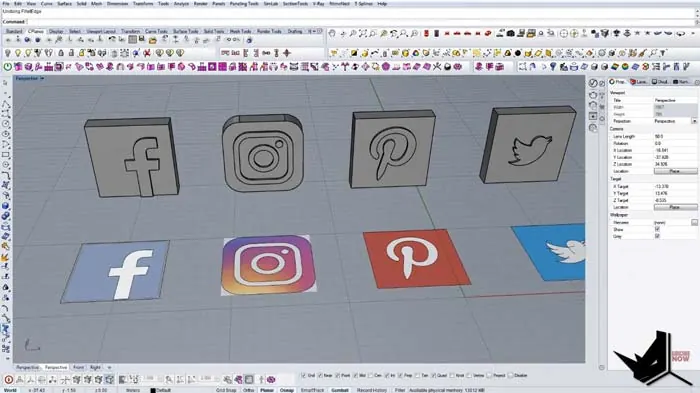Toggle the Point osnap checkbox
The height and width of the screenshot is (393, 700).
point(338,376)
